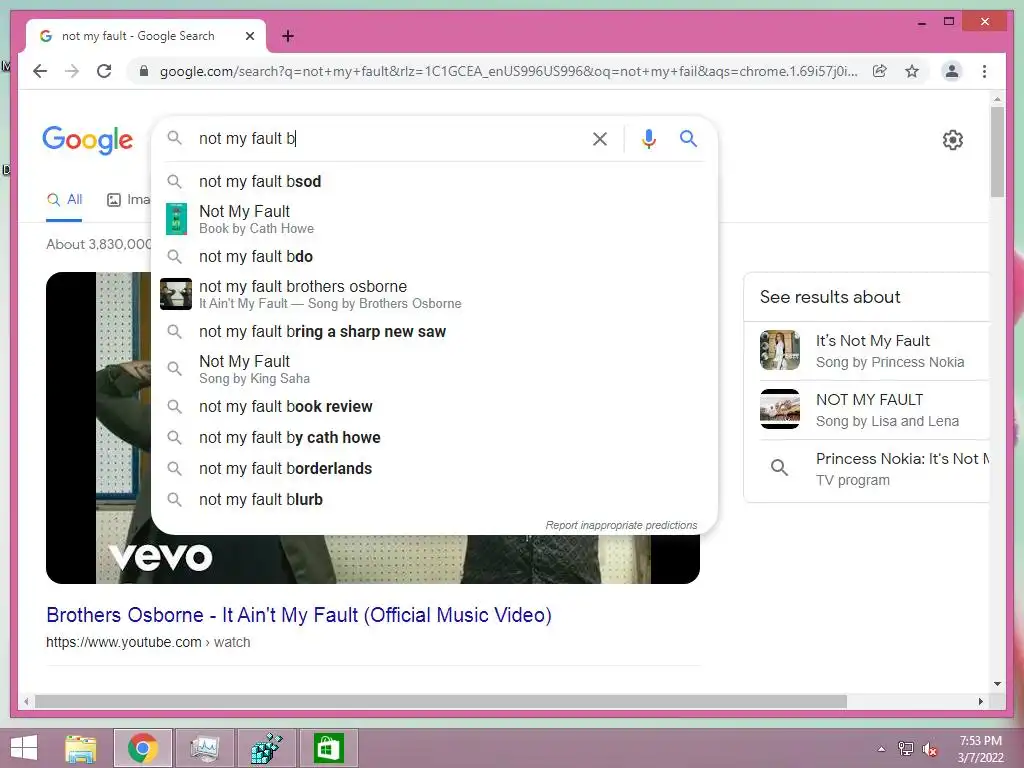Image resolution: width=1024 pixels, height=768 pixels.
Task: Click the 'See results about' heading
Action: (x=829, y=297)
